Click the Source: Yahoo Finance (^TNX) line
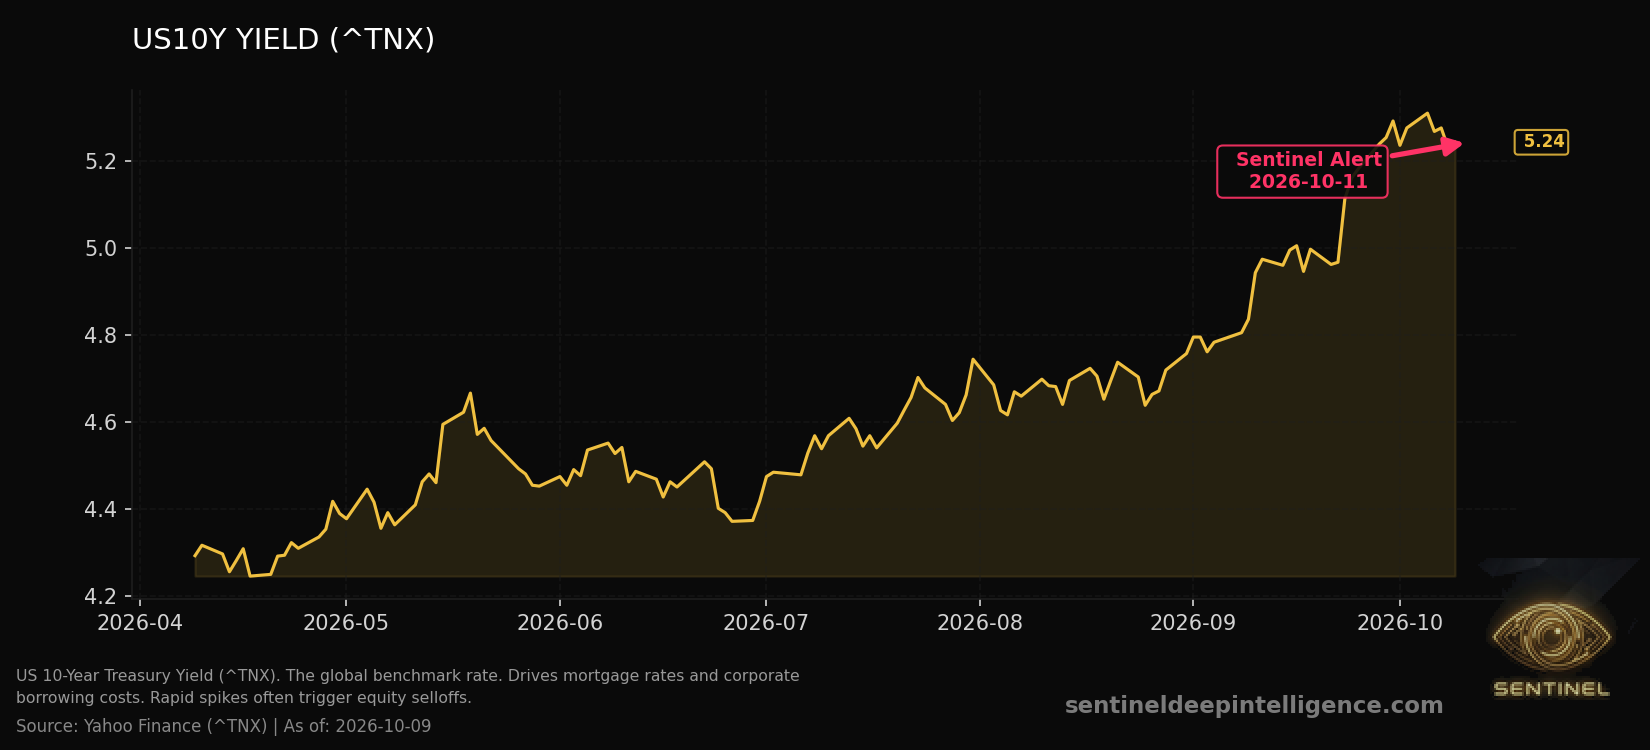The width and height of the screenshot is (1650, 750). pos(224,726)
